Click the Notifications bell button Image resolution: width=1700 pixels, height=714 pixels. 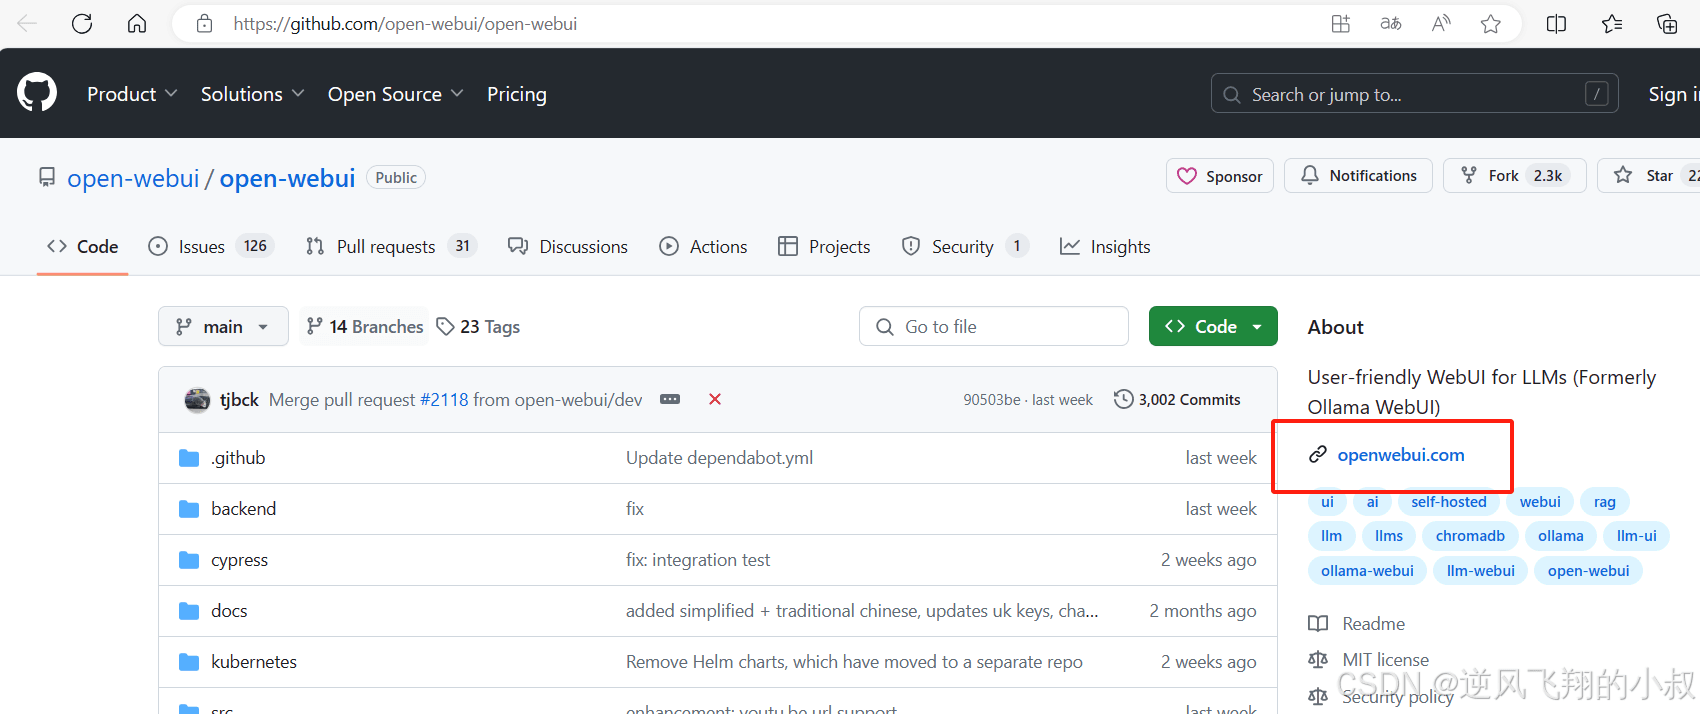pos(1358,176)
